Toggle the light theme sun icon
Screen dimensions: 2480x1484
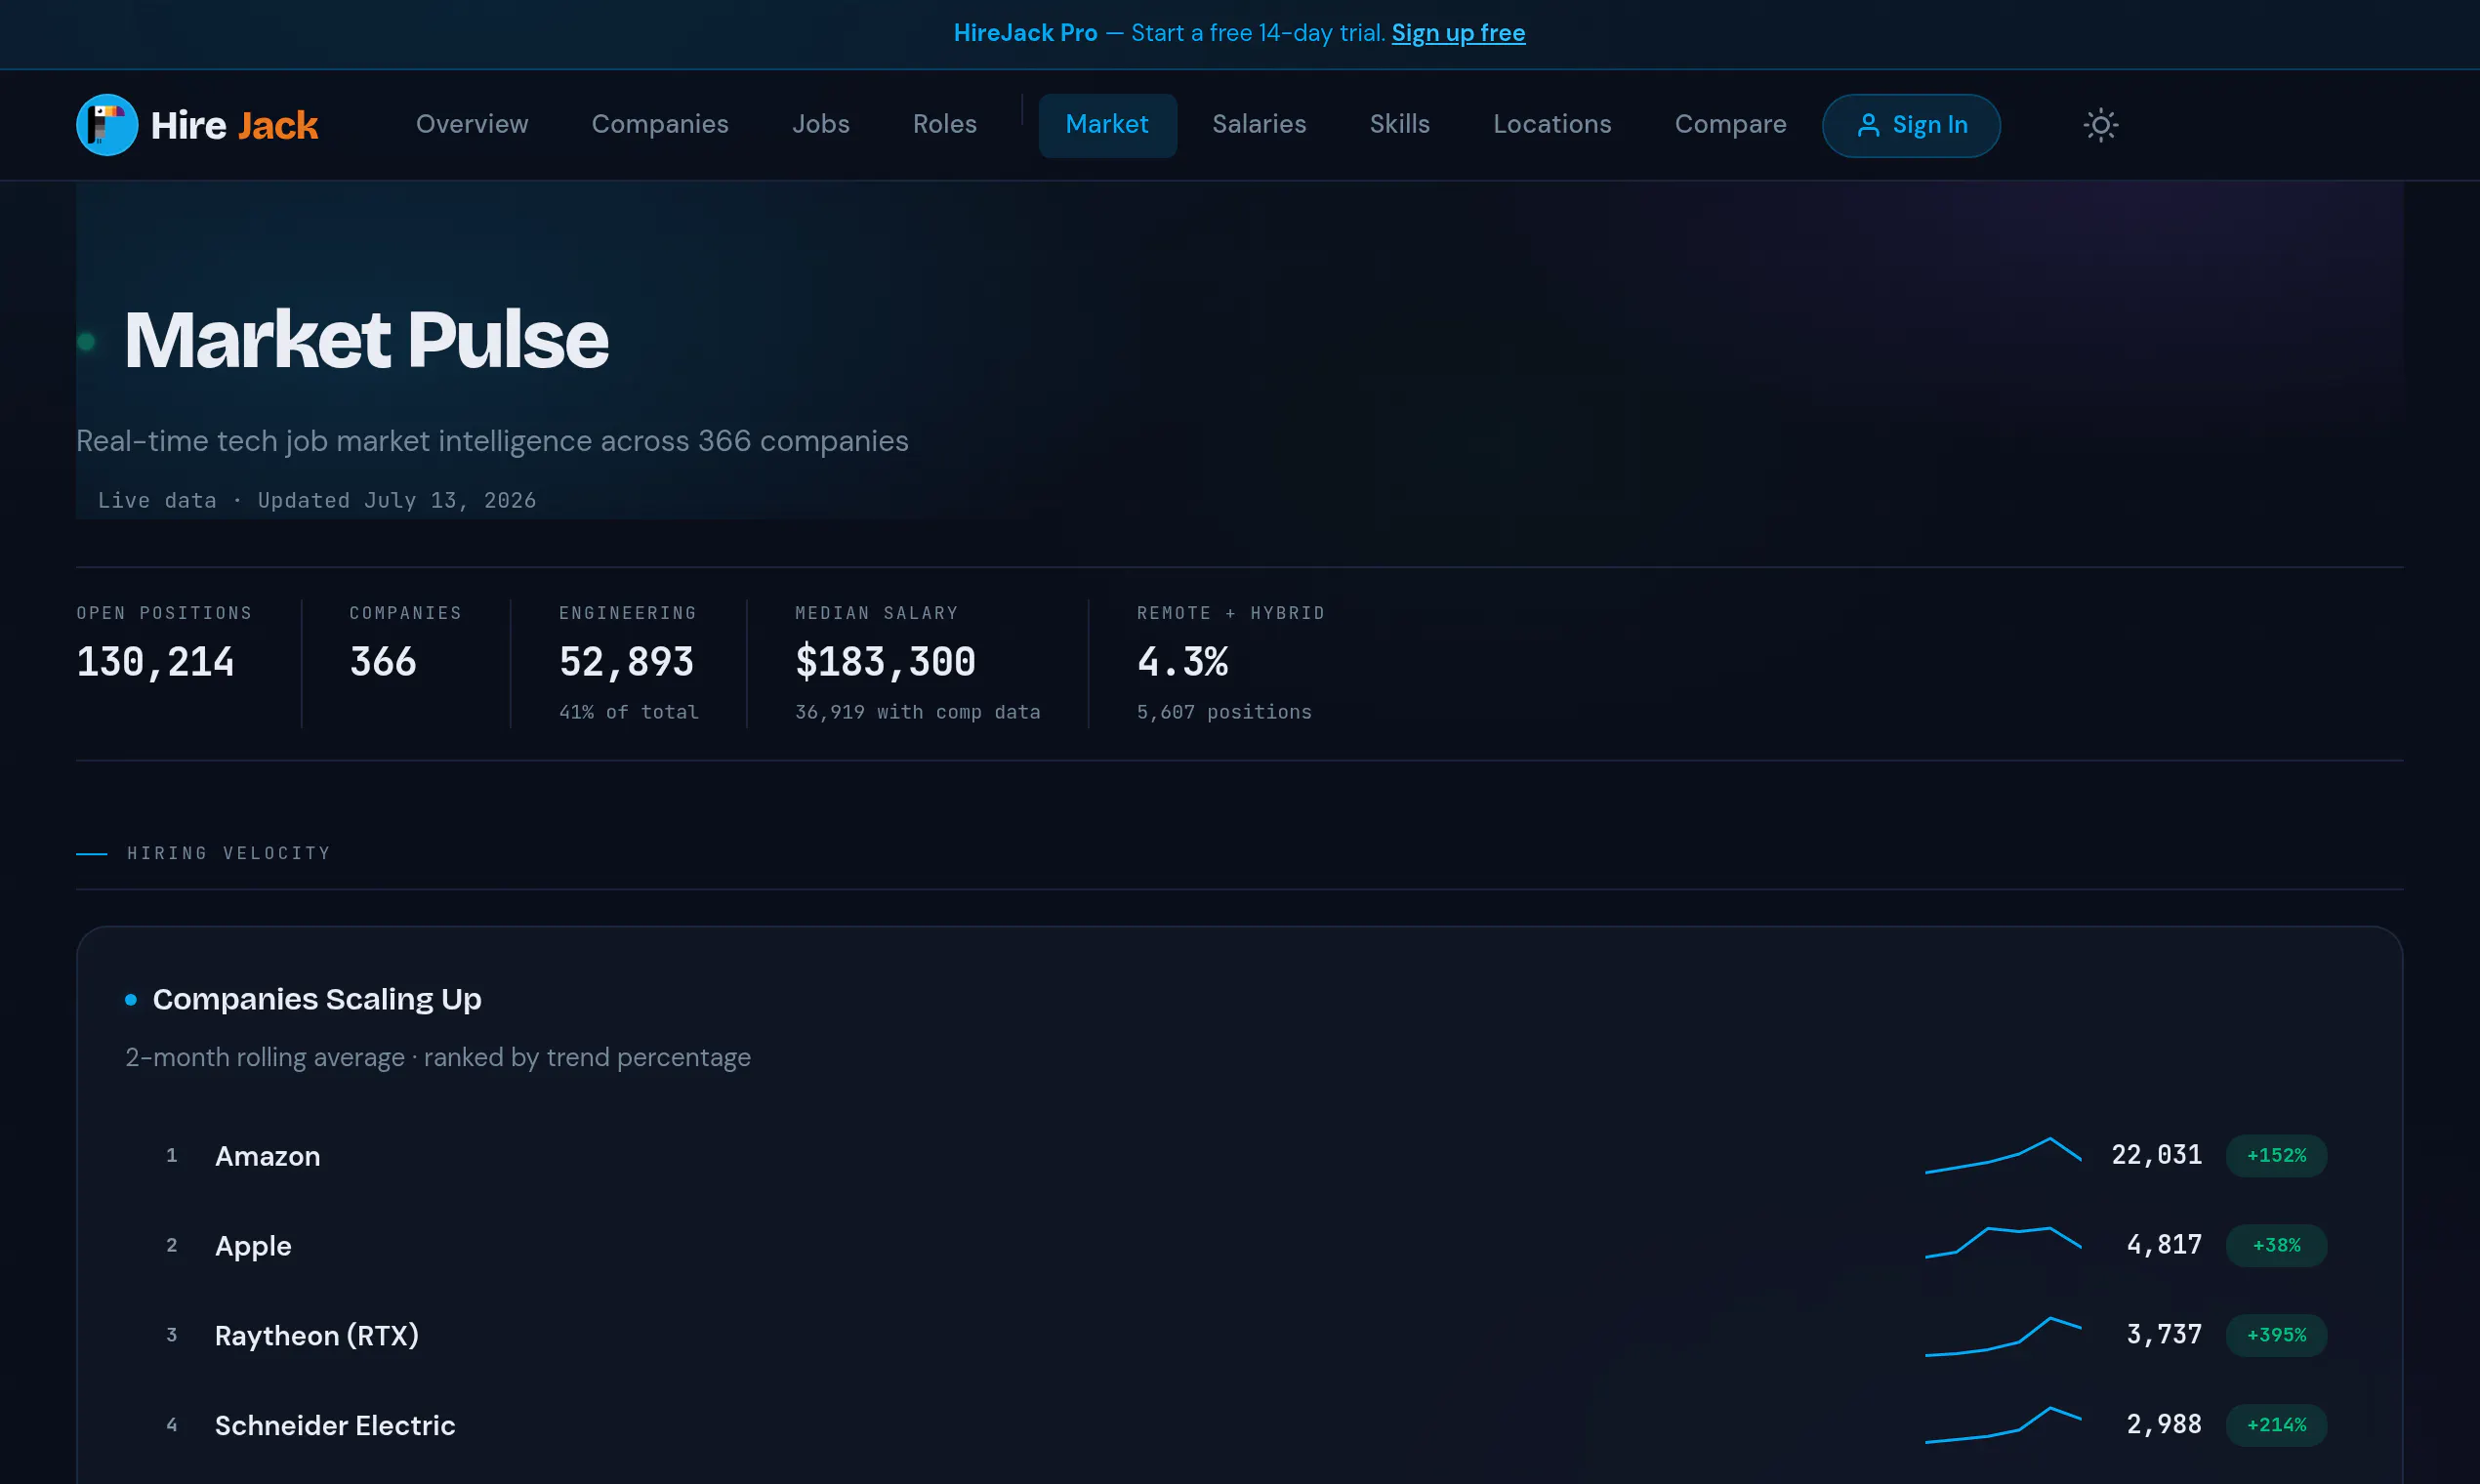tap(2100, 125)
